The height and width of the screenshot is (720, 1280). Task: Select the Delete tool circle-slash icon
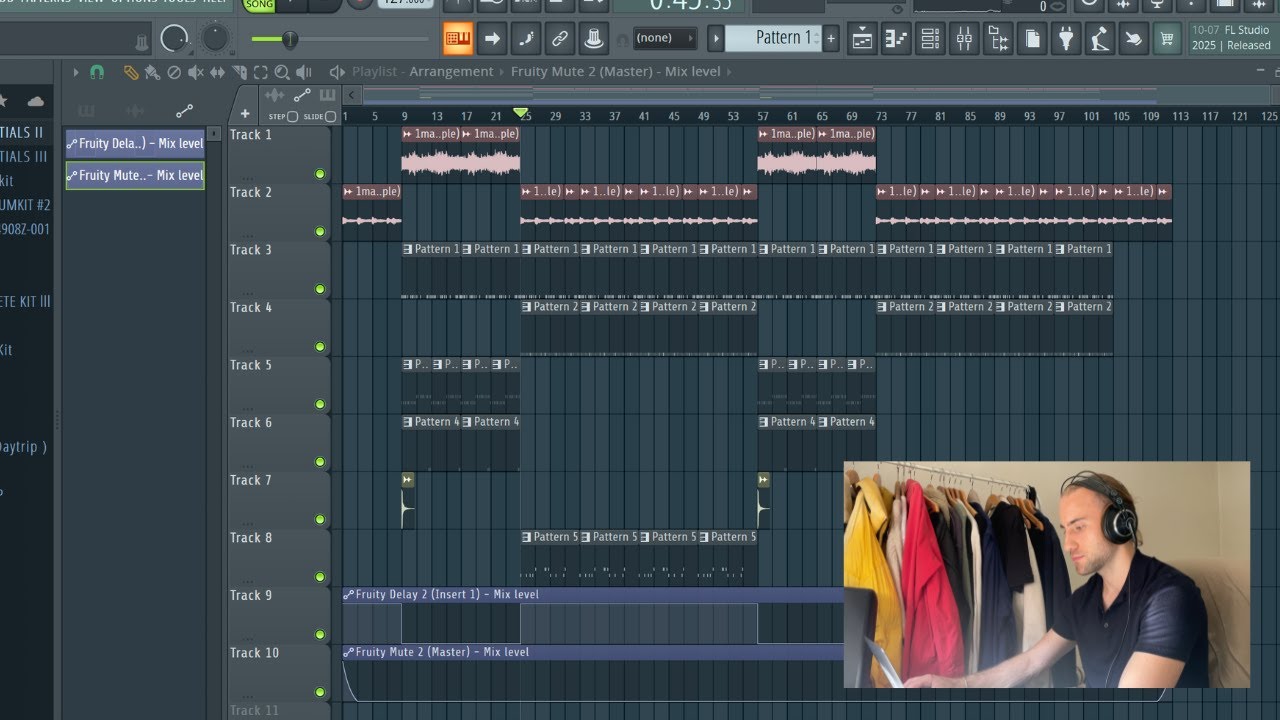click(x=174, y=72)
